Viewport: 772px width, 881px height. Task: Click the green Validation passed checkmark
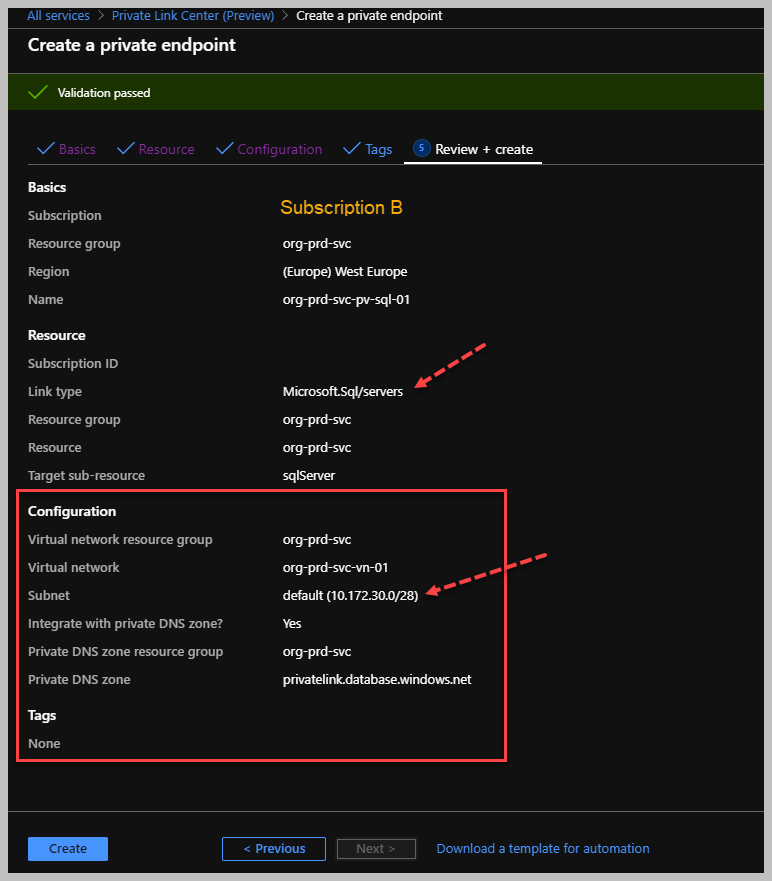[x=38, y=92]
